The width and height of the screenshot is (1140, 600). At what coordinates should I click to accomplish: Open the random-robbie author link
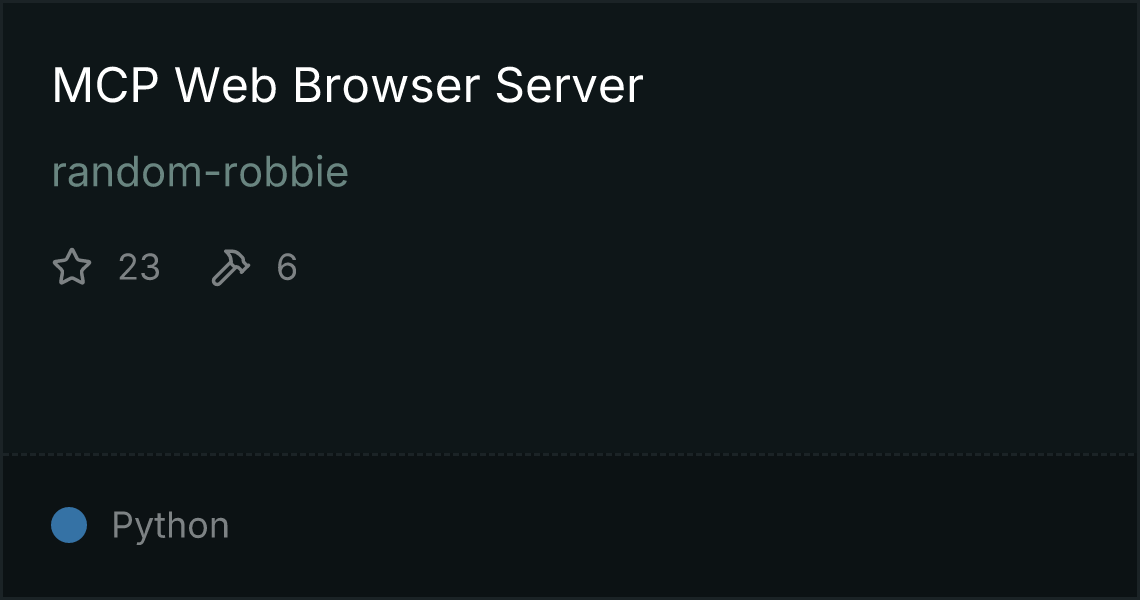point(200,172)
